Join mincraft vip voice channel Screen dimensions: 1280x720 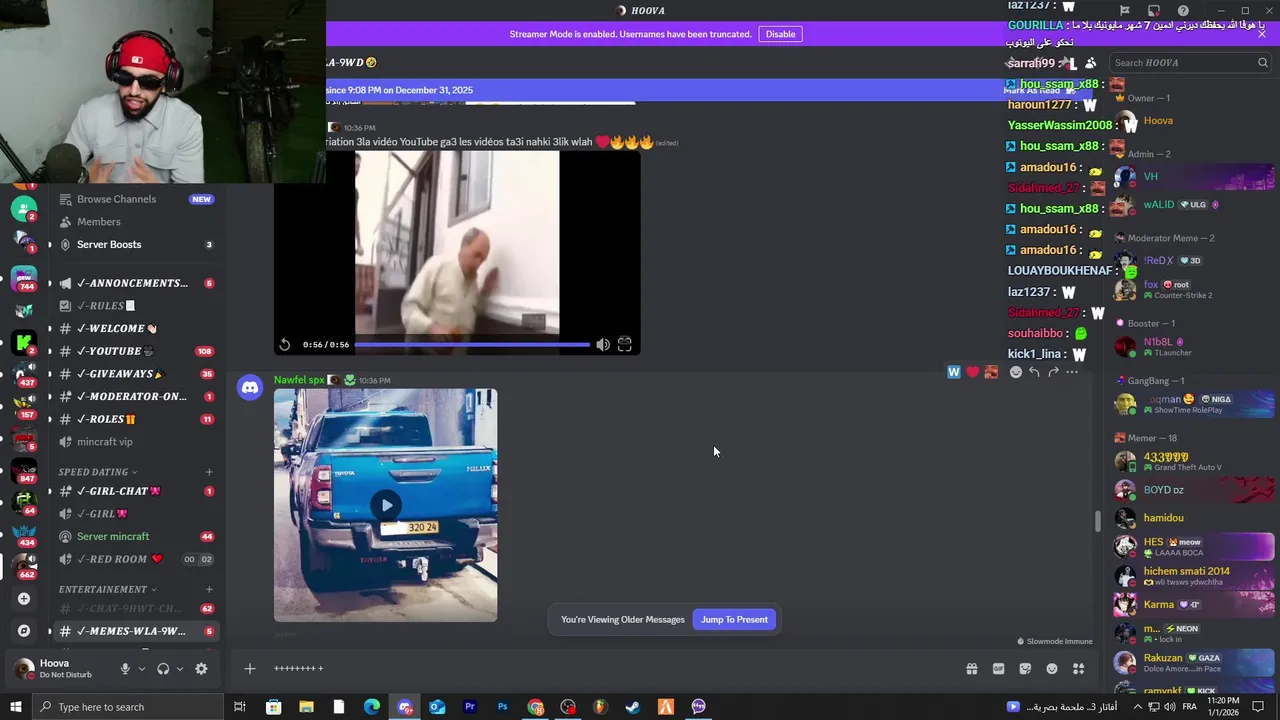tap(104, 442)
